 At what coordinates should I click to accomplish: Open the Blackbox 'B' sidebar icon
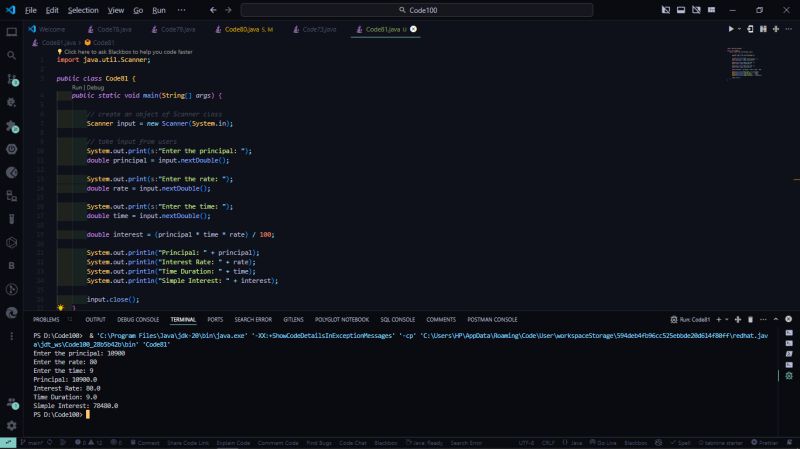(11, 266)
